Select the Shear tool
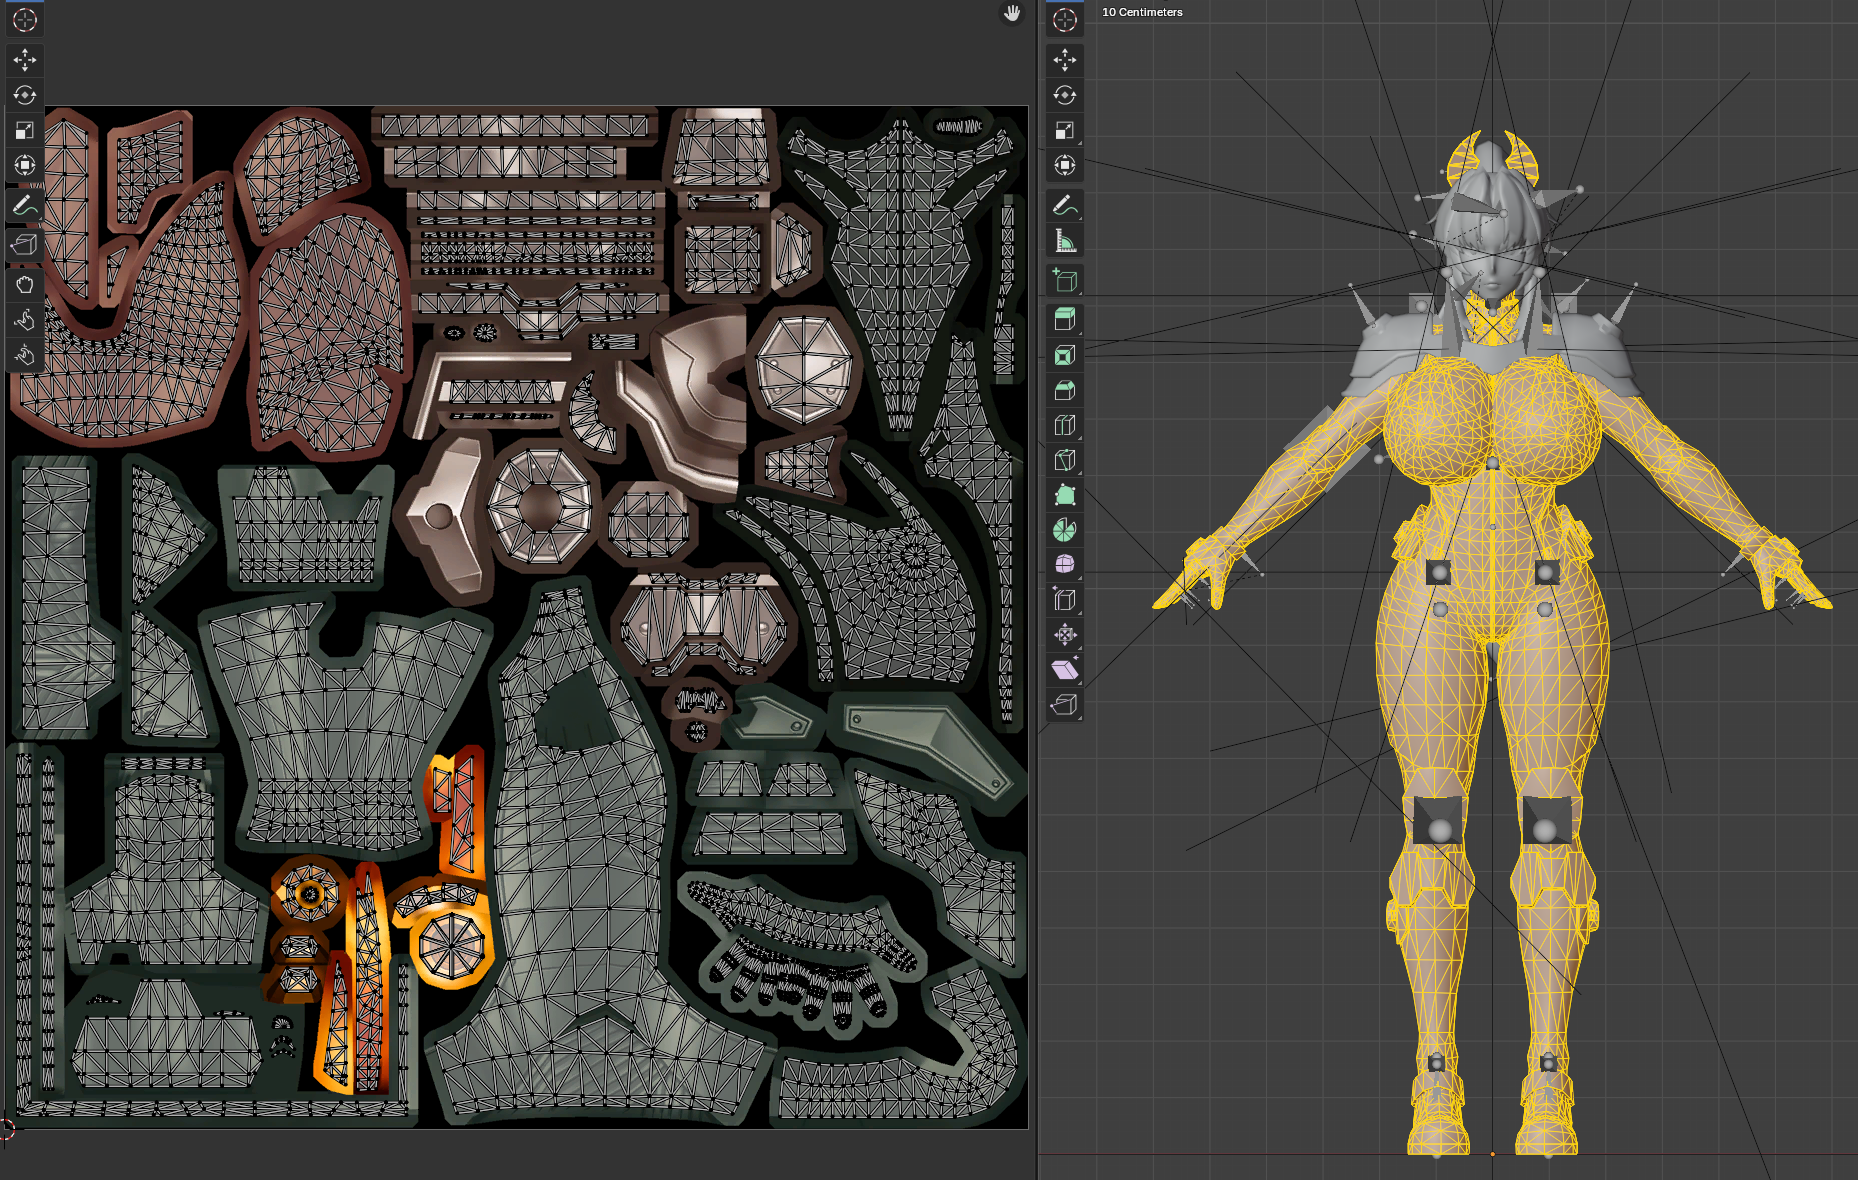Screen dimensions: 1858x1180 (1065, 670)
